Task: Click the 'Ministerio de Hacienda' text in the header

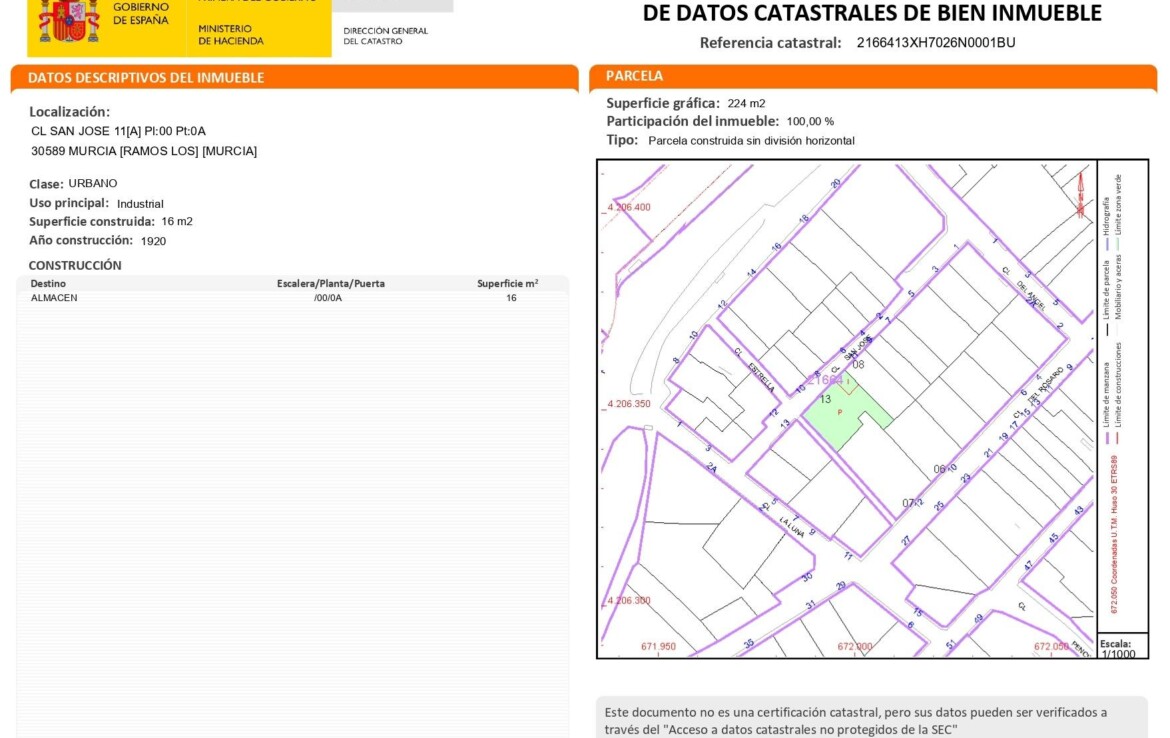Action: [231, 35]
